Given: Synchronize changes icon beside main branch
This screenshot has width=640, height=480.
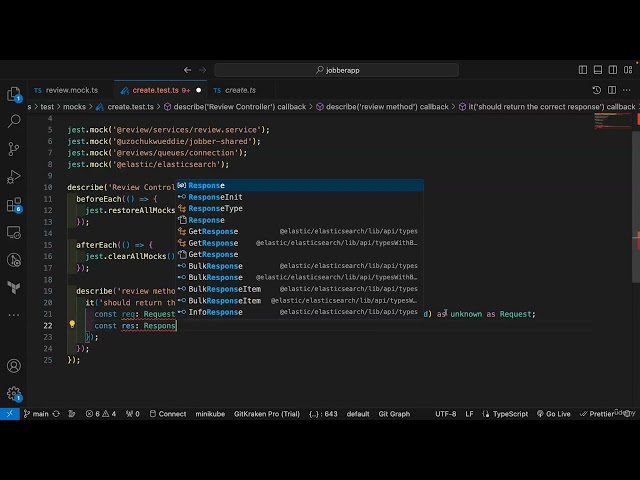Looking at the screenshot, I should pyautogui.click(x=56, y=414).
